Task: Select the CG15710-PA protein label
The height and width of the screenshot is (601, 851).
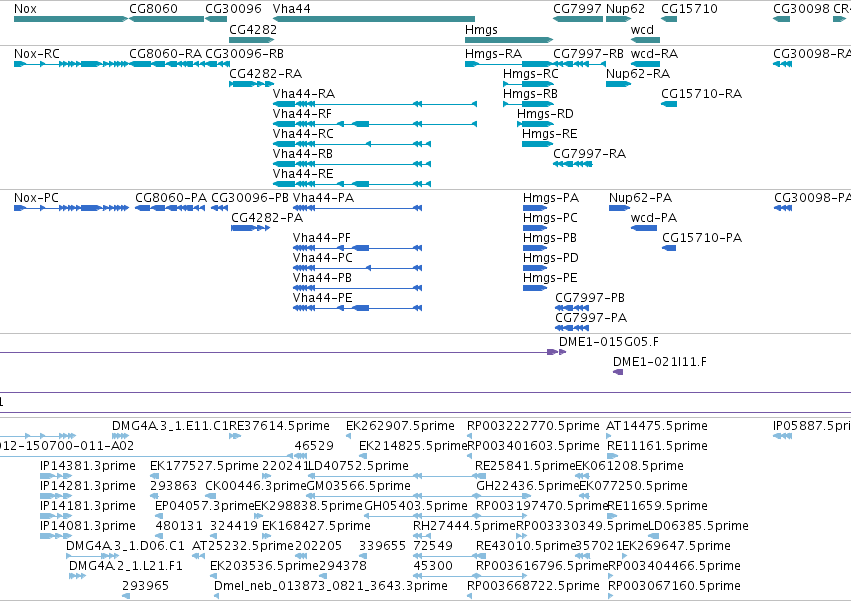Action: coord(702,238)
